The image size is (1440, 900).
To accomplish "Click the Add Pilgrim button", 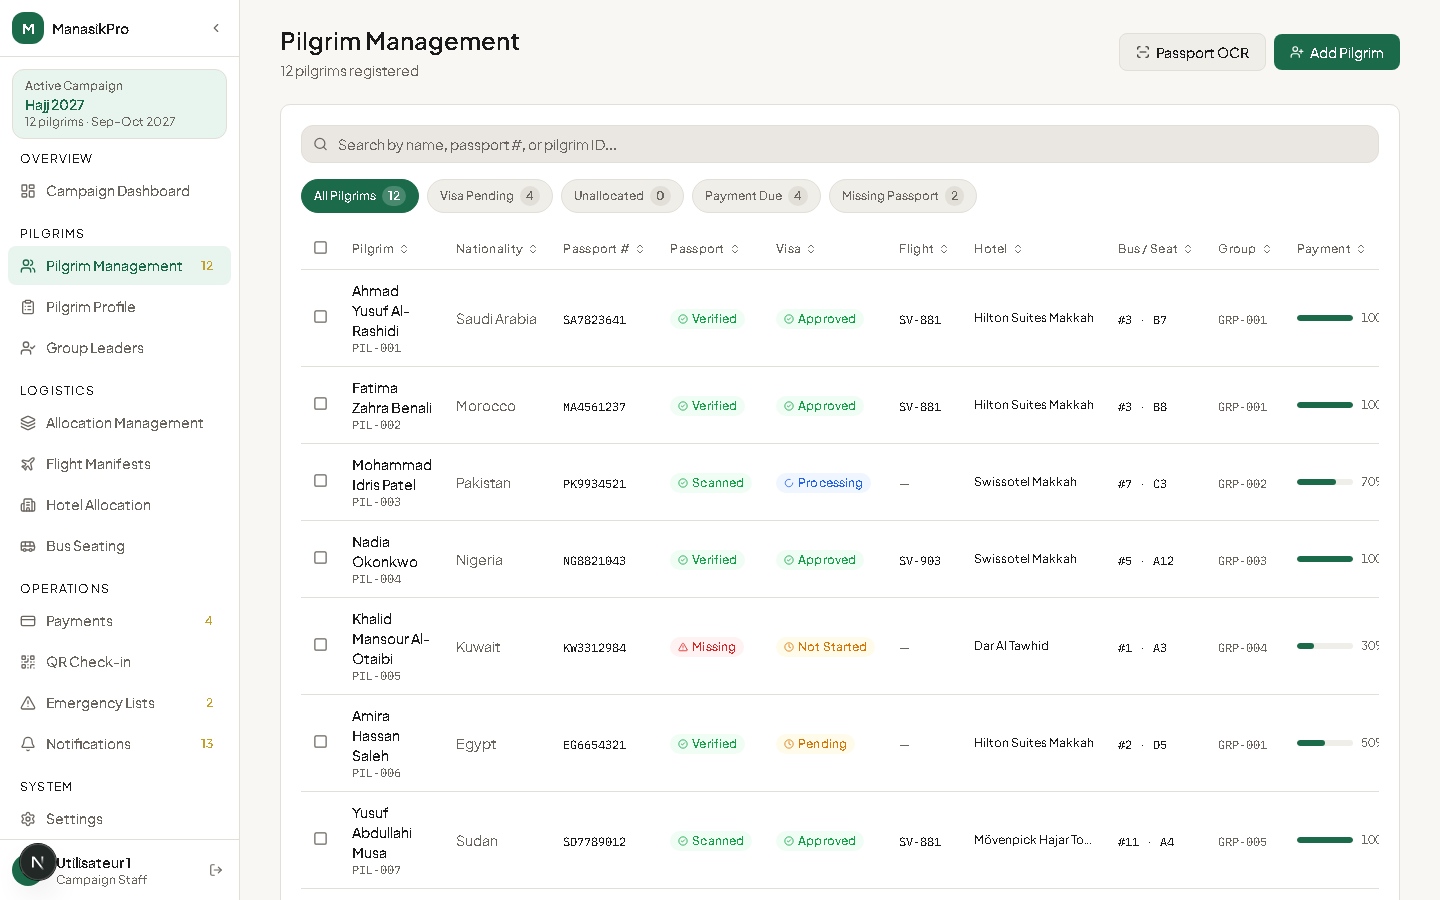I will click(x=1337, y=52).
